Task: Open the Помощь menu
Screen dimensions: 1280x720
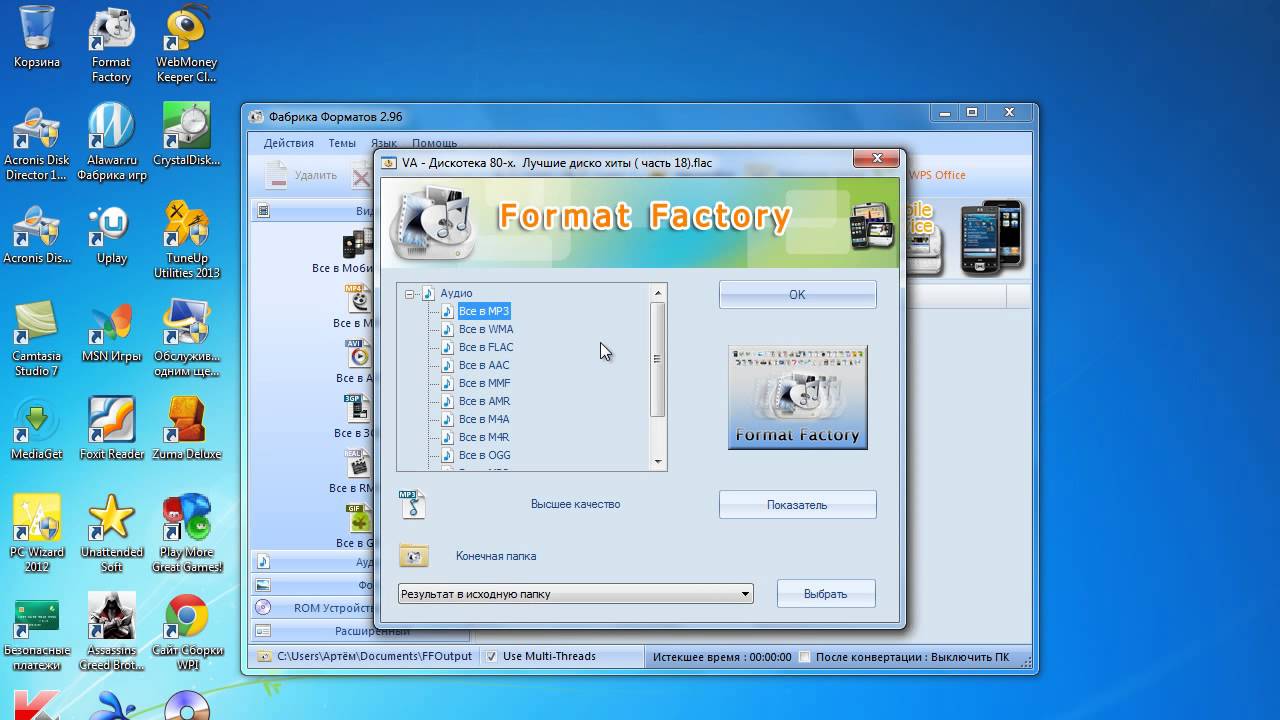Action: [x=434, y=143]
